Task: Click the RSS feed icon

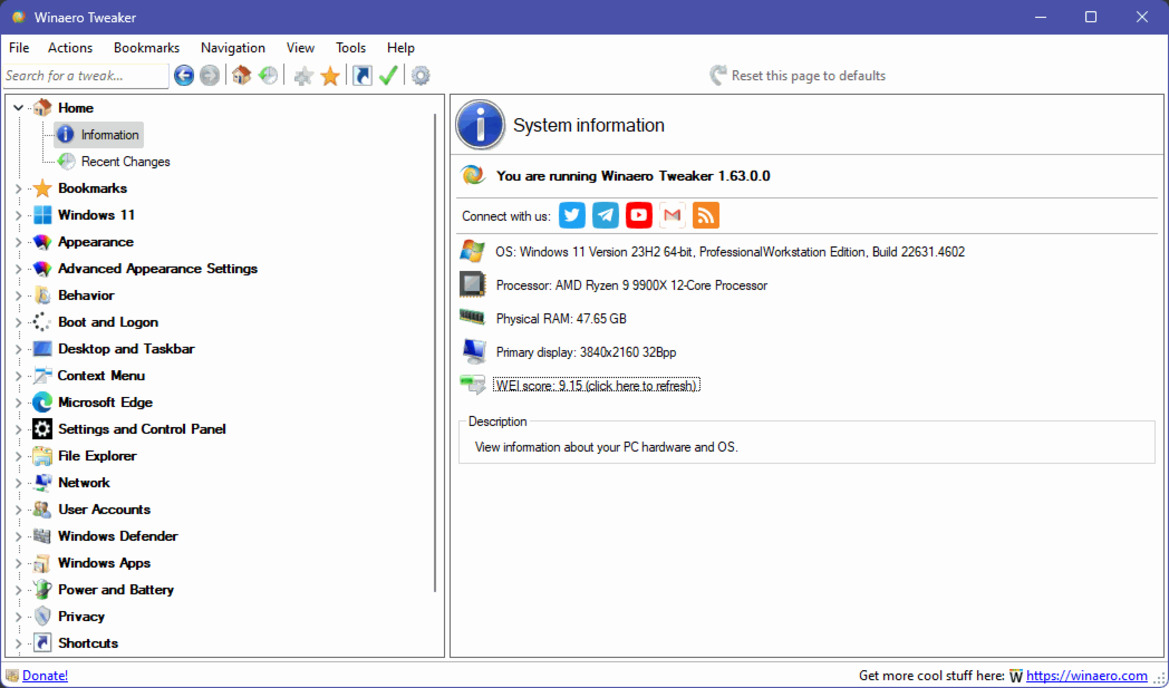Action: (705, 215)
